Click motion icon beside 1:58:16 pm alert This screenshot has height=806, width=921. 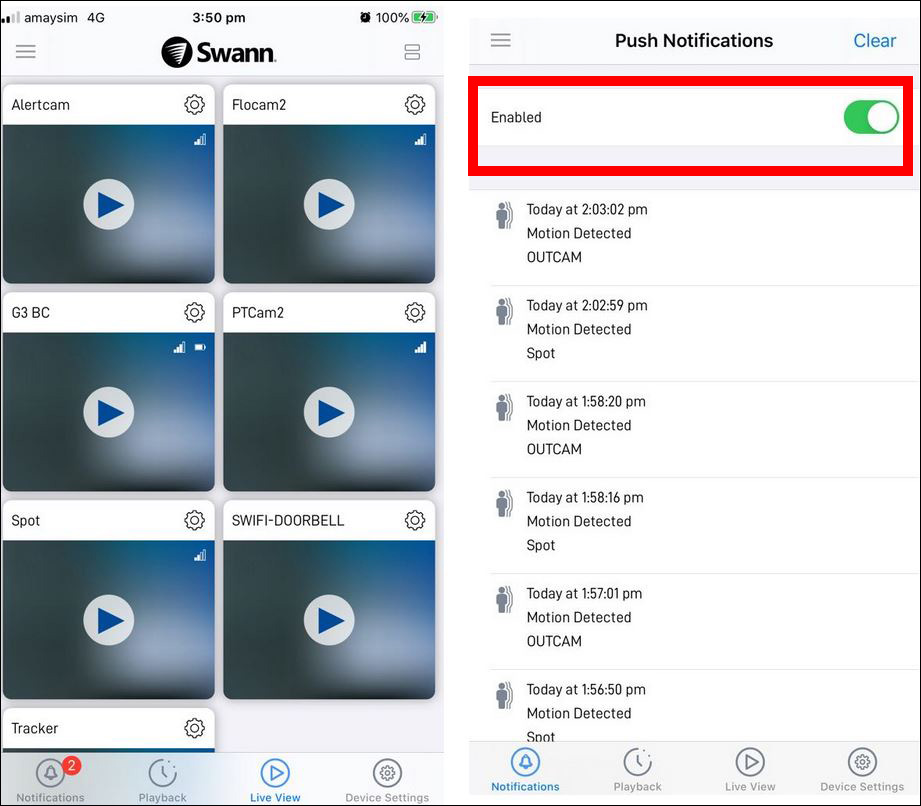pyautogui.click(x=504, y=503)
